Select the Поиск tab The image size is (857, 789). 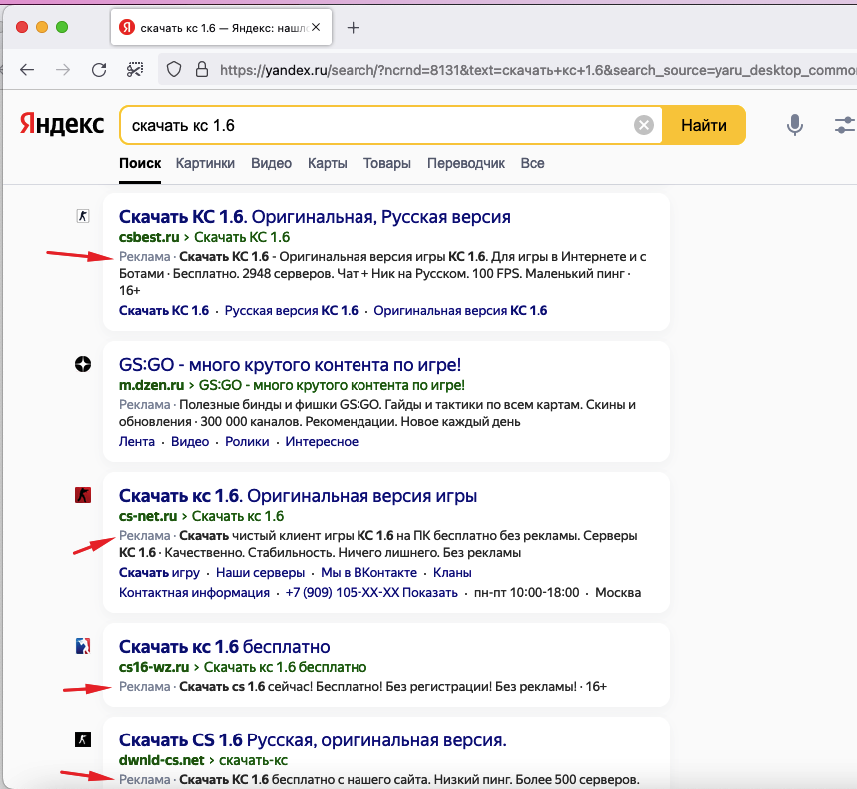point(140,163)
